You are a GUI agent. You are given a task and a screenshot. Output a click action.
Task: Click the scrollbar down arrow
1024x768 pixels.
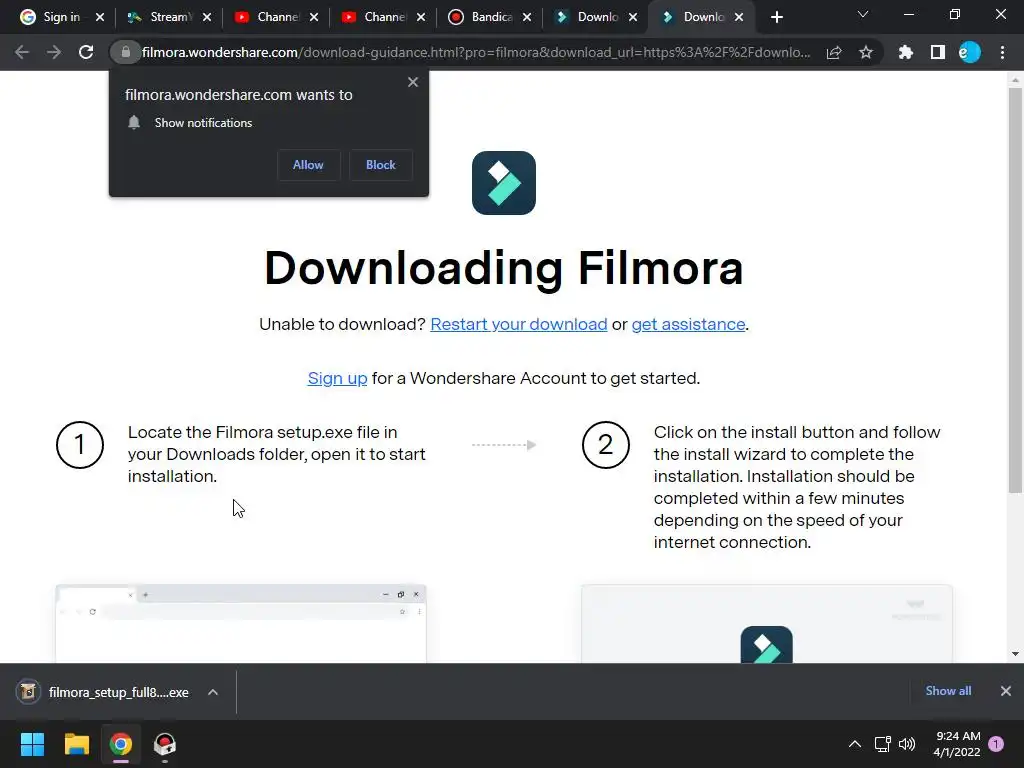point(1015,654)
